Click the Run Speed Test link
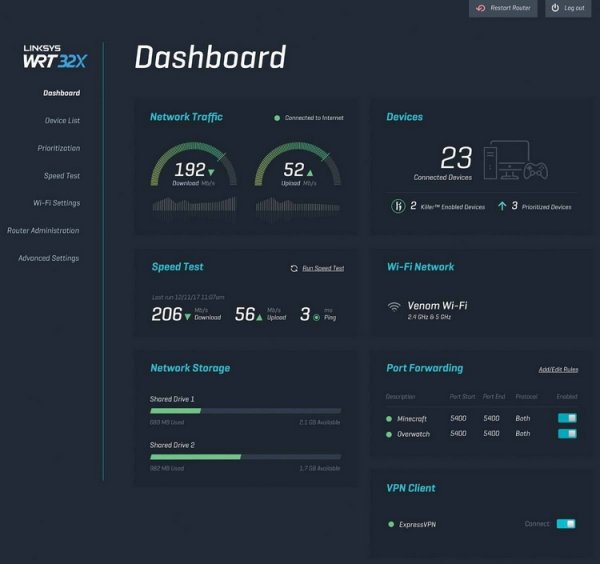This screenshot has width=600, height=564. (x=323, y=268)
